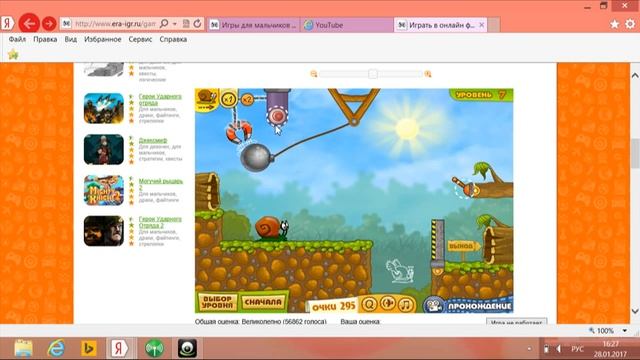Open the Справка menu
The image size is (640, 360).
(x=173, y=39)
